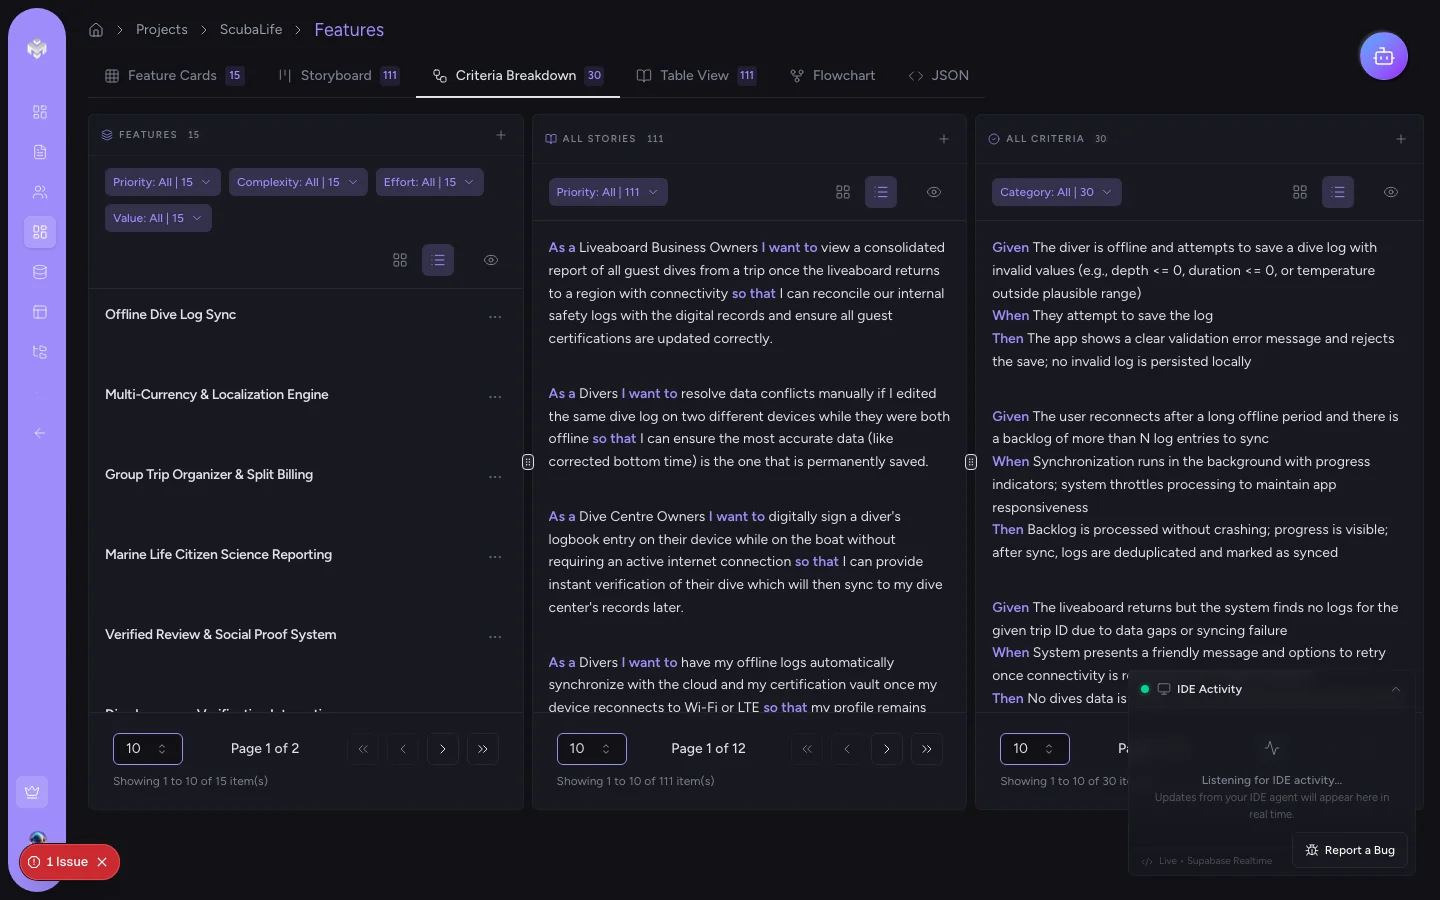1440x900 pixels.
Task: Open the Table layout icon in sidebar
Action: [40, 312]
